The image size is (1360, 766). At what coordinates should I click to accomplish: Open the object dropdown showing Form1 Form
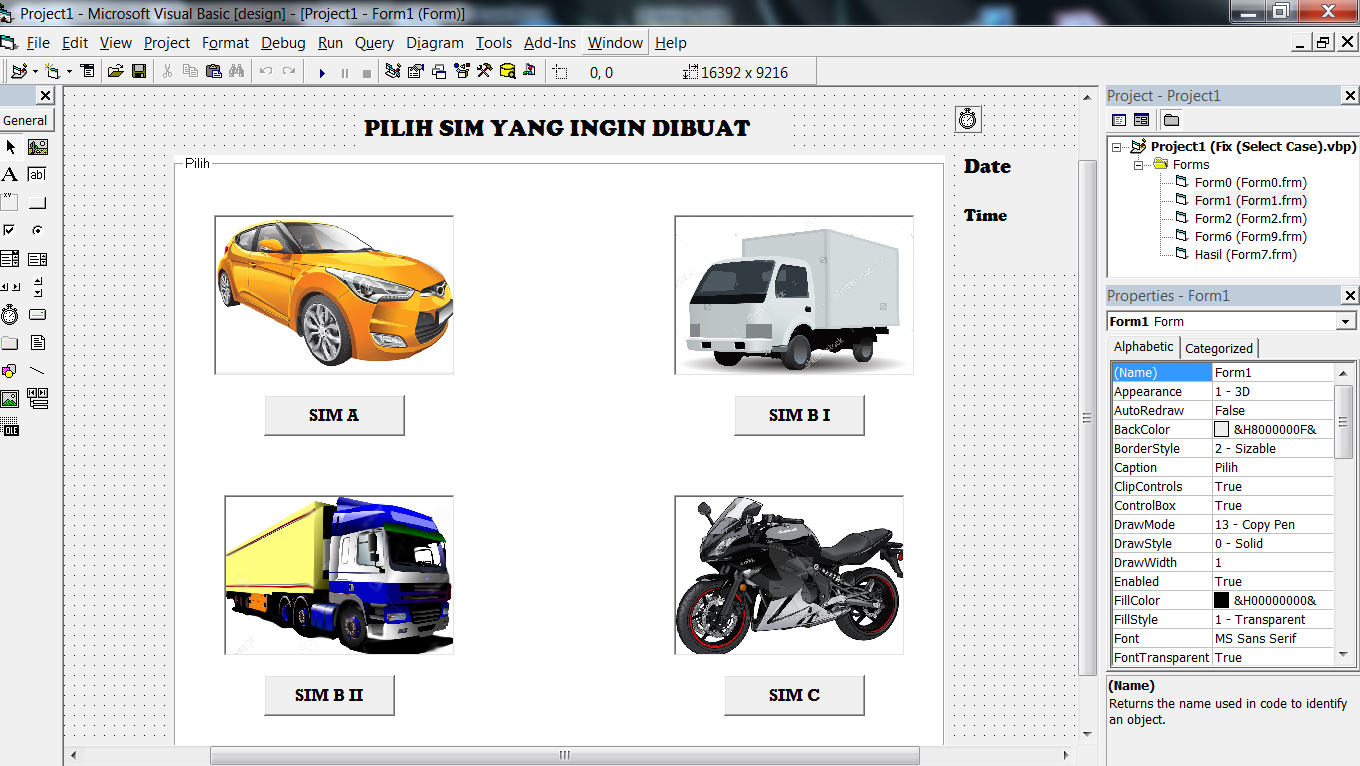tap(1345, 321)
